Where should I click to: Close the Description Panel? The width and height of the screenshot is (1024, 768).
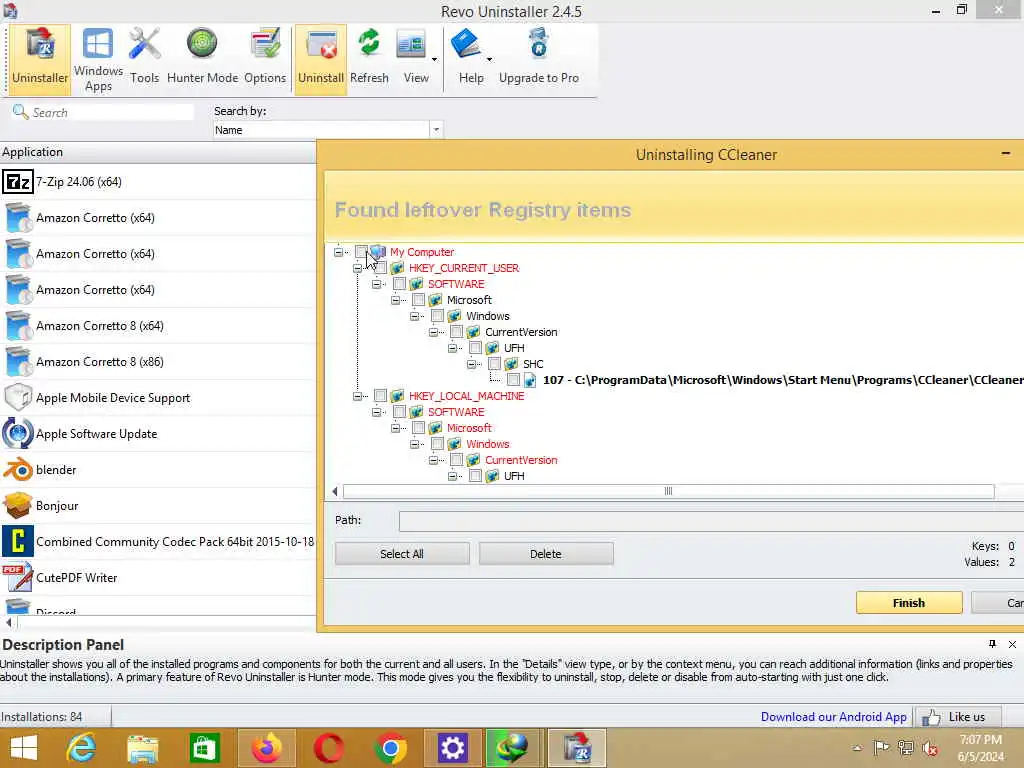1012,645
